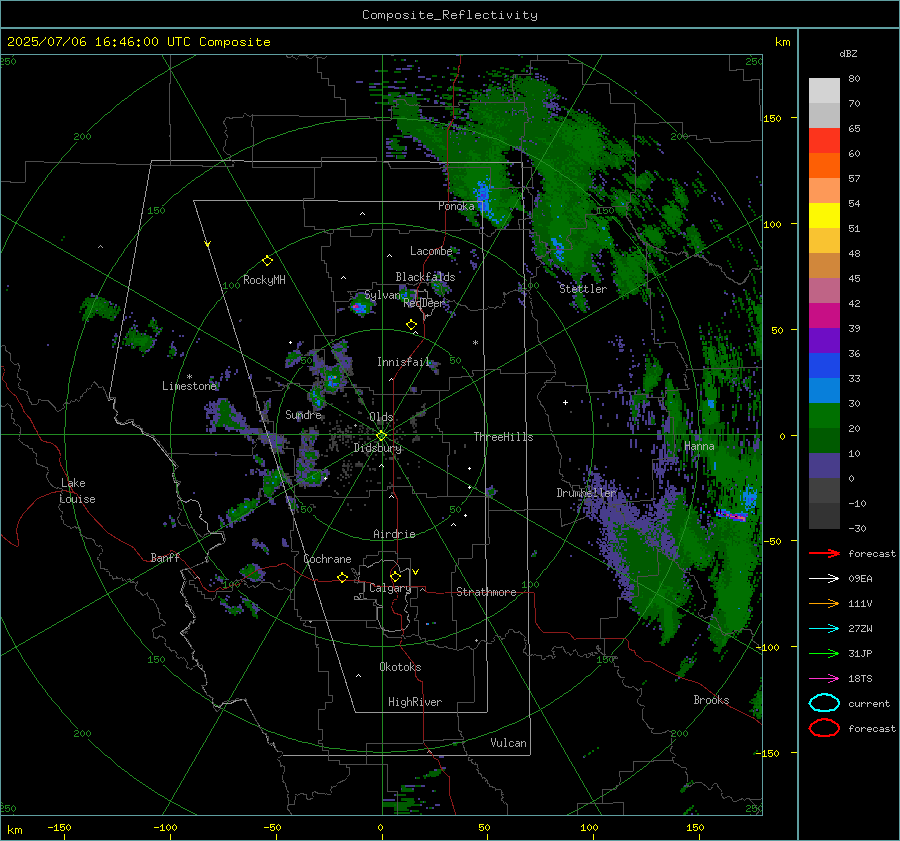Click the Vulcan town label
The width and height of the screenshot is (900, 841).
point(508,743)
